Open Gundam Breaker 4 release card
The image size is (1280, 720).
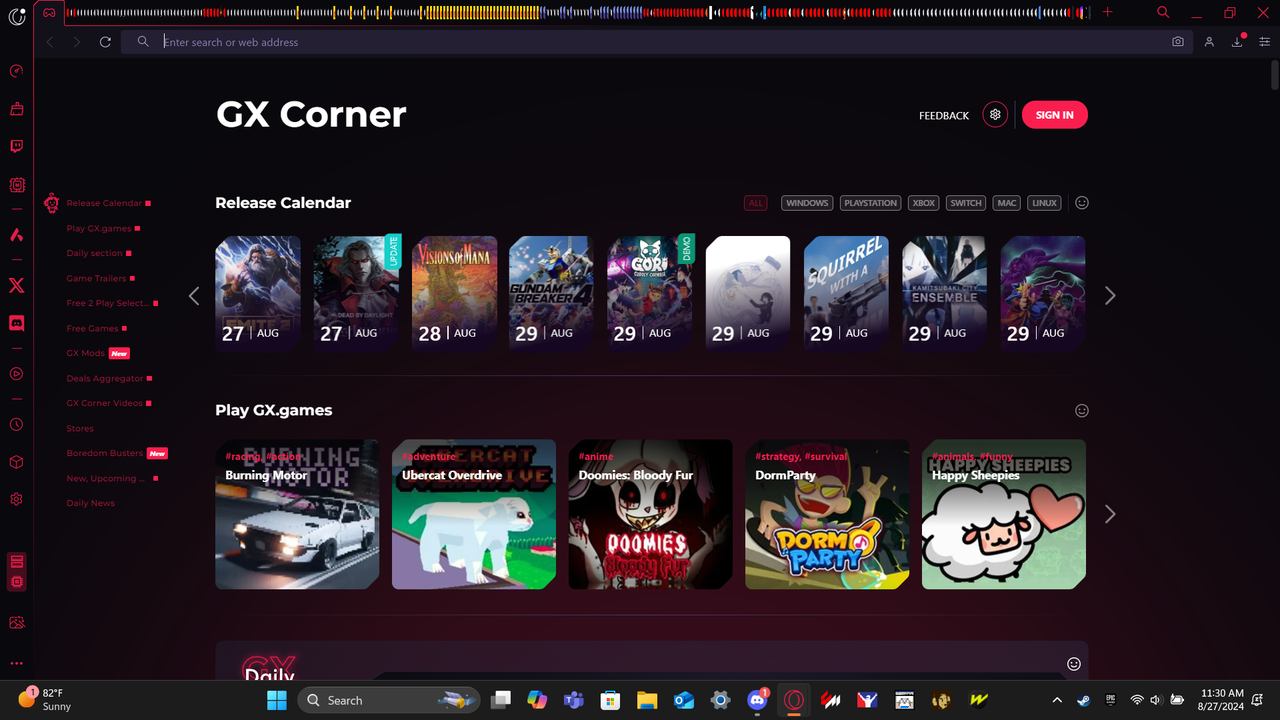(x=551, y=293)
